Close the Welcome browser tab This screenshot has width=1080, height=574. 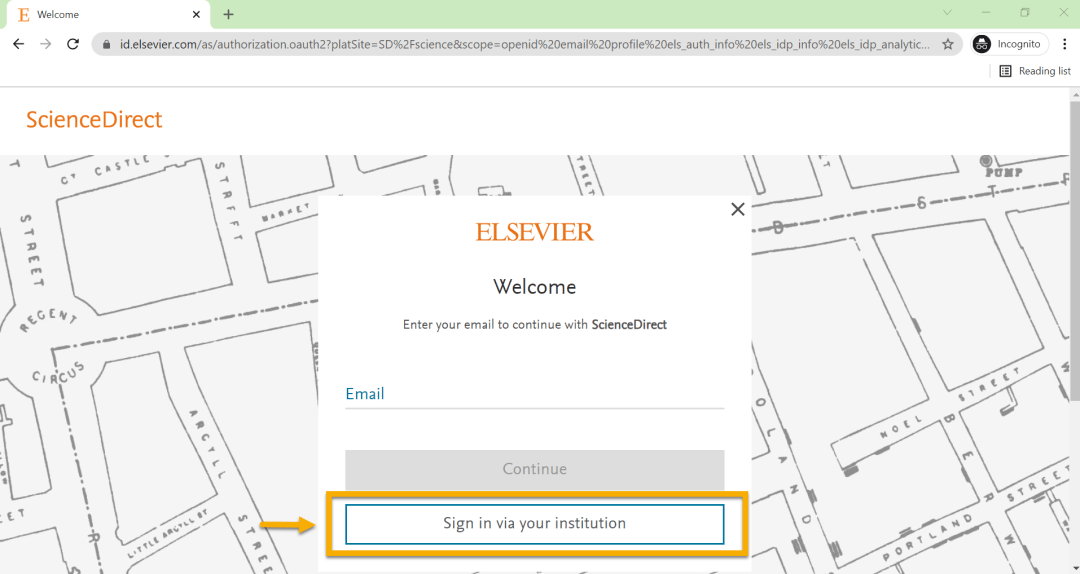click(196, 15)
